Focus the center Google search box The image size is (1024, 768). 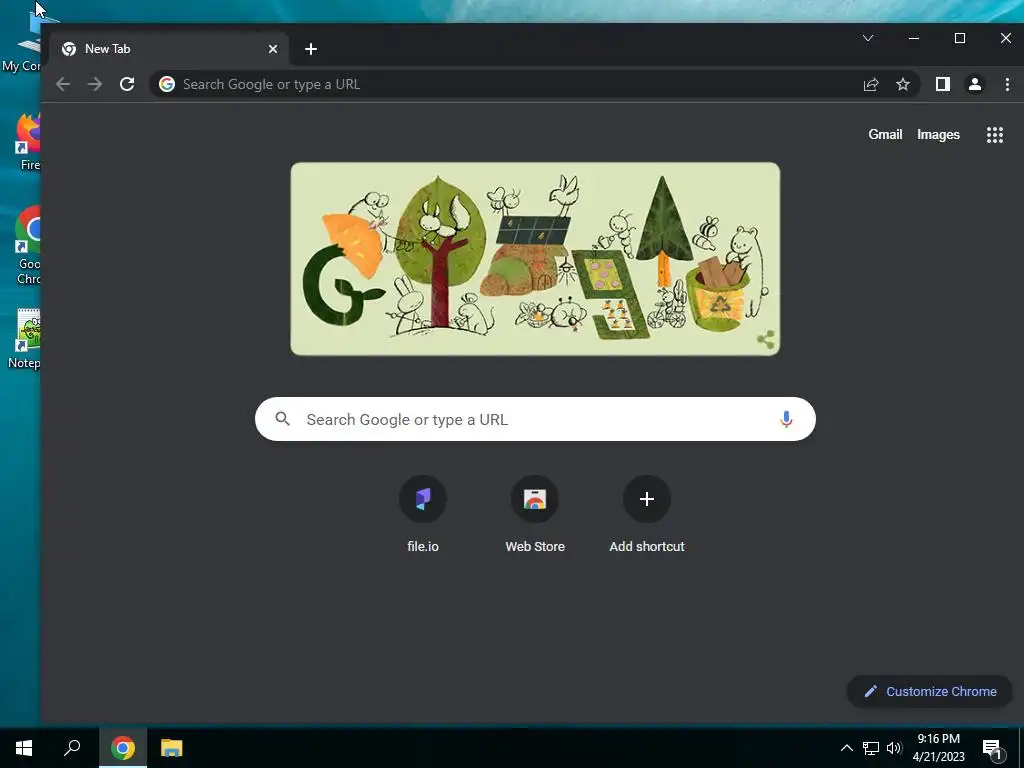535,419
